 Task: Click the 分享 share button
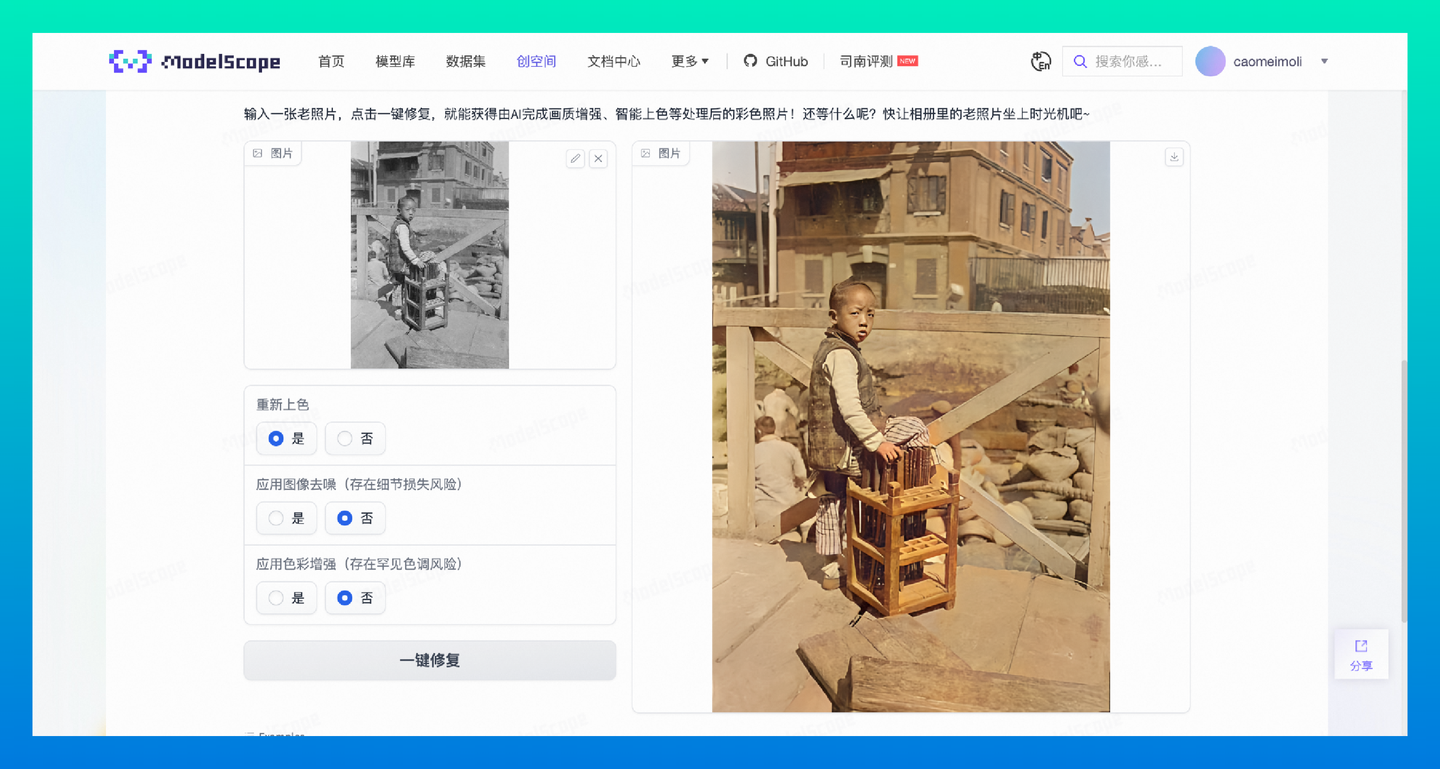1361,655
